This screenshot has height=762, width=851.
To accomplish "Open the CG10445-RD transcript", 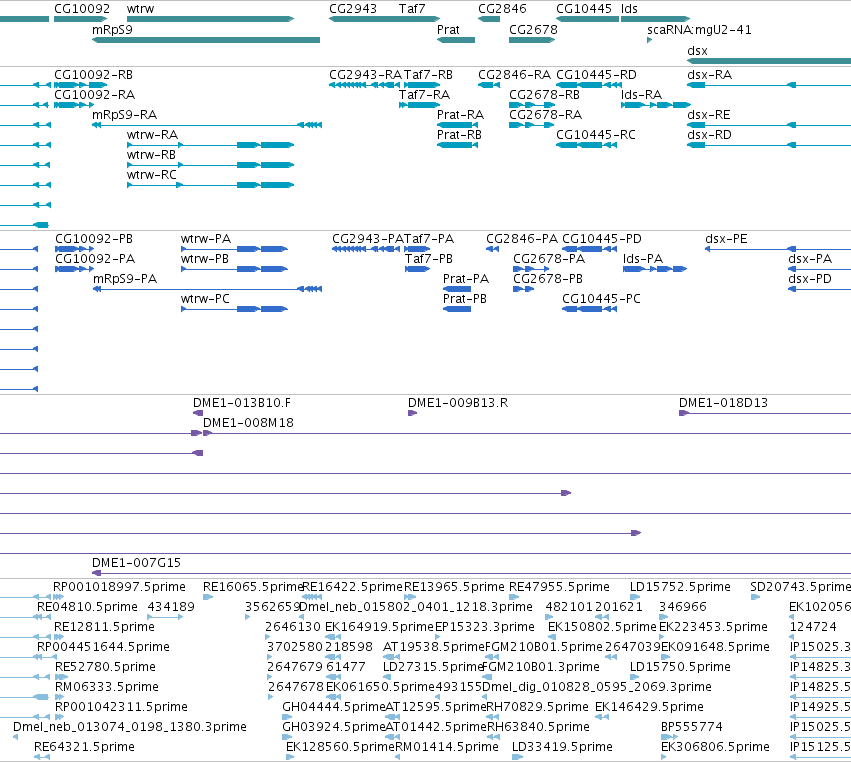I will [x=589, y=85].
